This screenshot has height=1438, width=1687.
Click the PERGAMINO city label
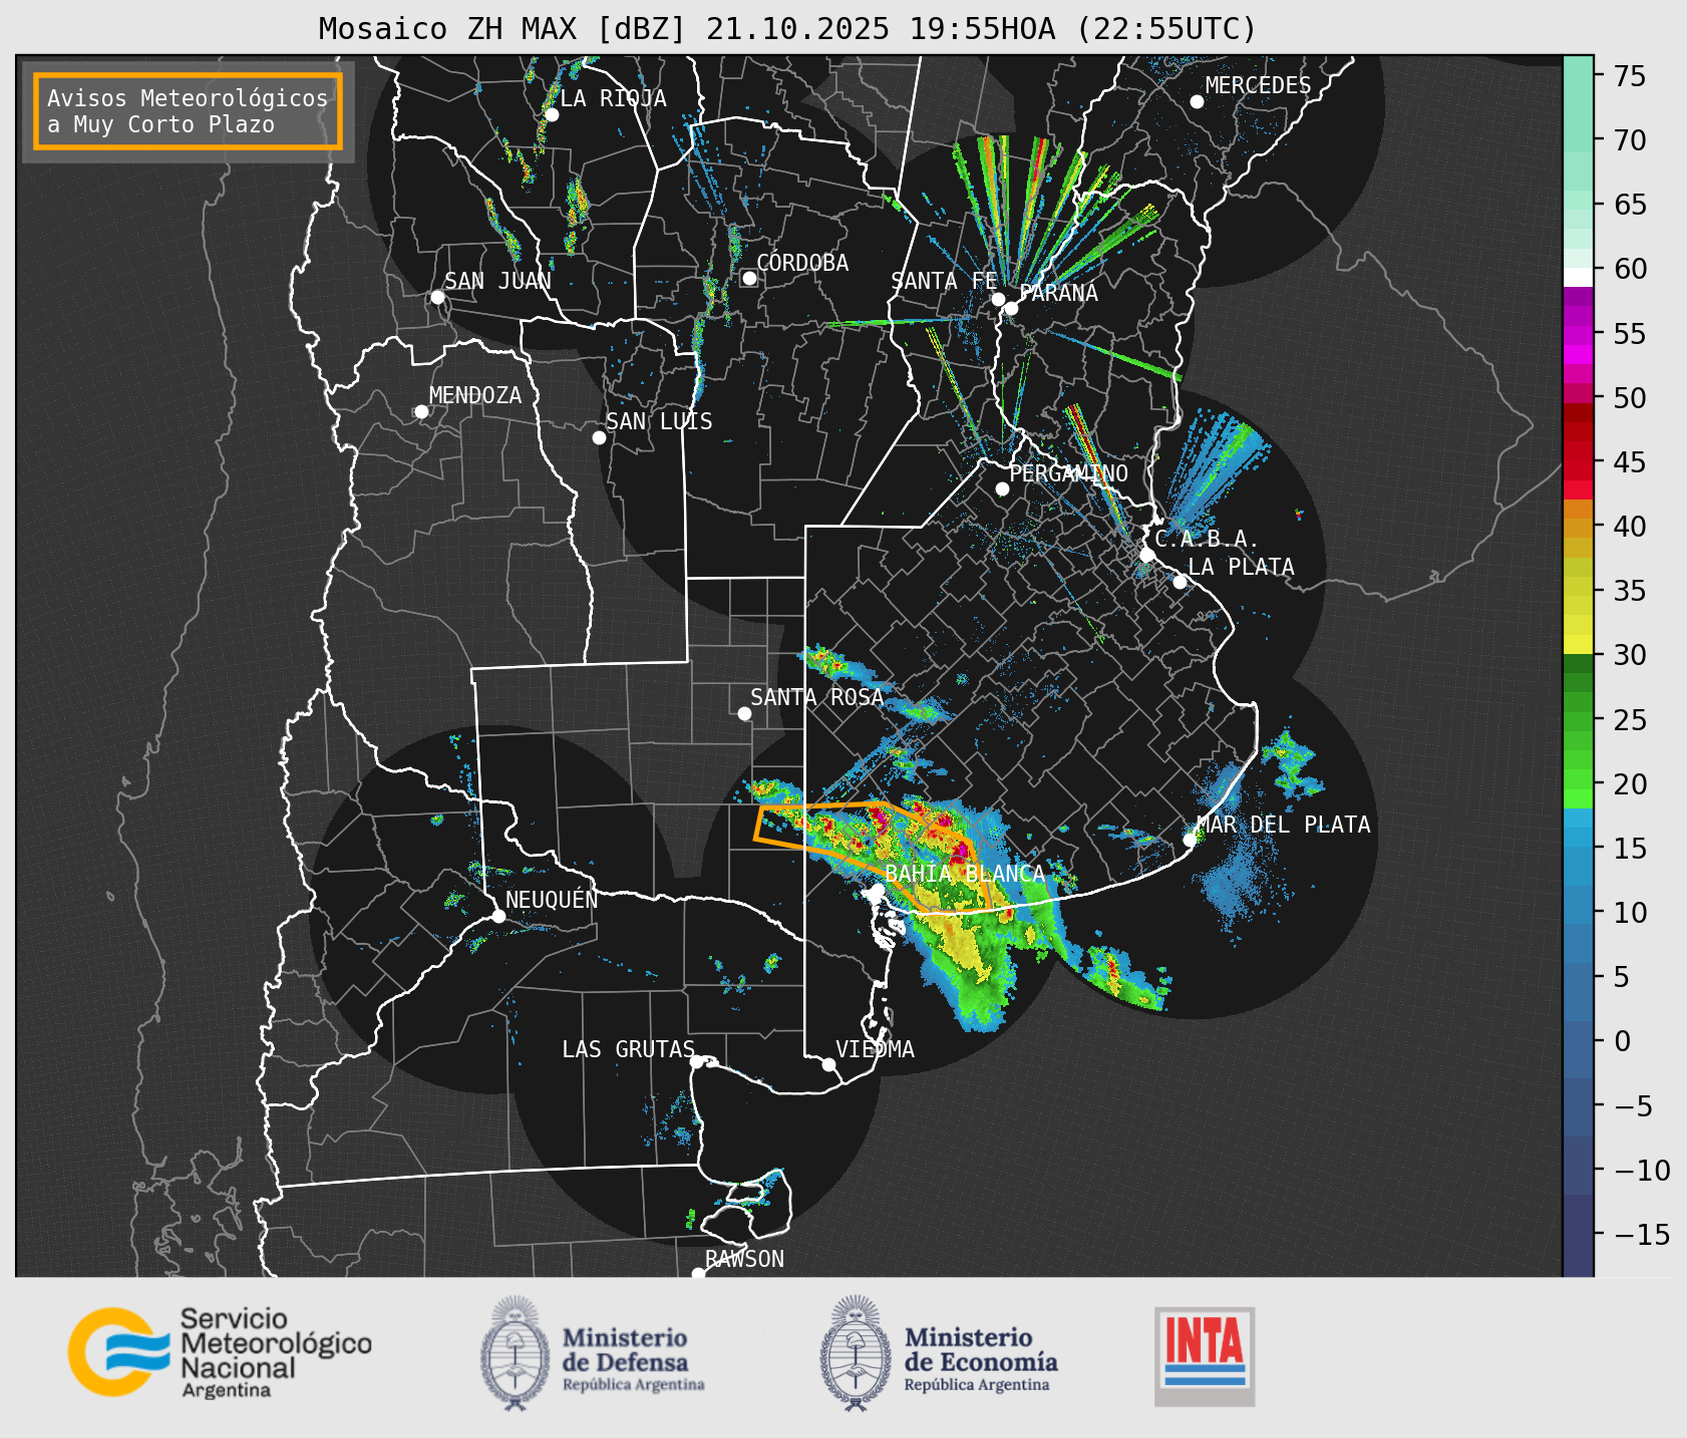click(x=1069, y=473)
